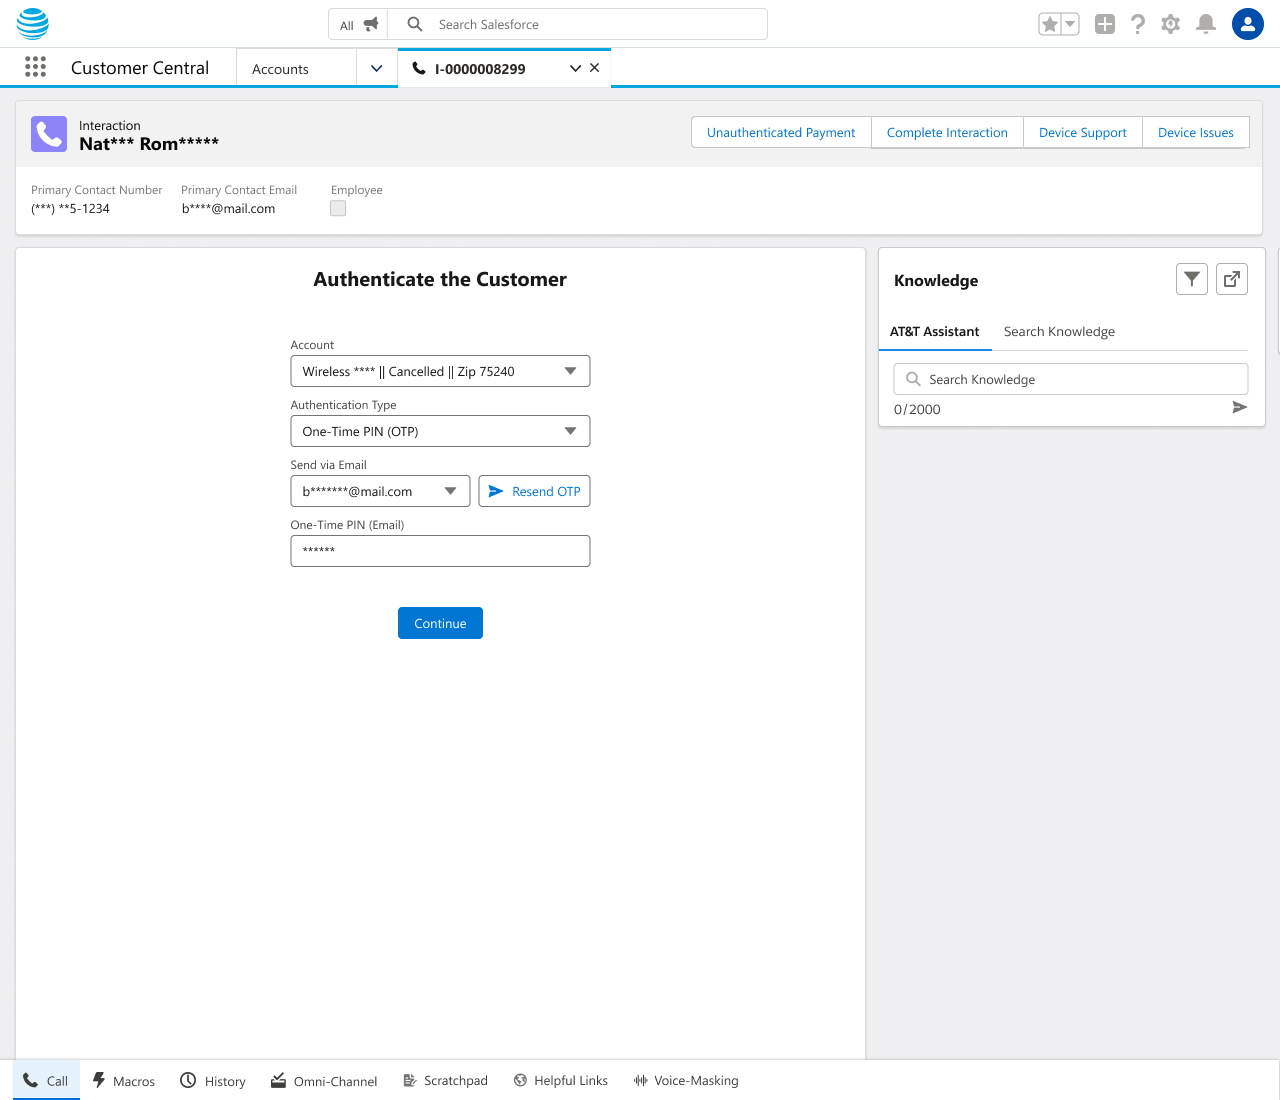The image size is (1280, 1100).
Task: Open the Scratchpad utility item
Action: coord(445,1080)
